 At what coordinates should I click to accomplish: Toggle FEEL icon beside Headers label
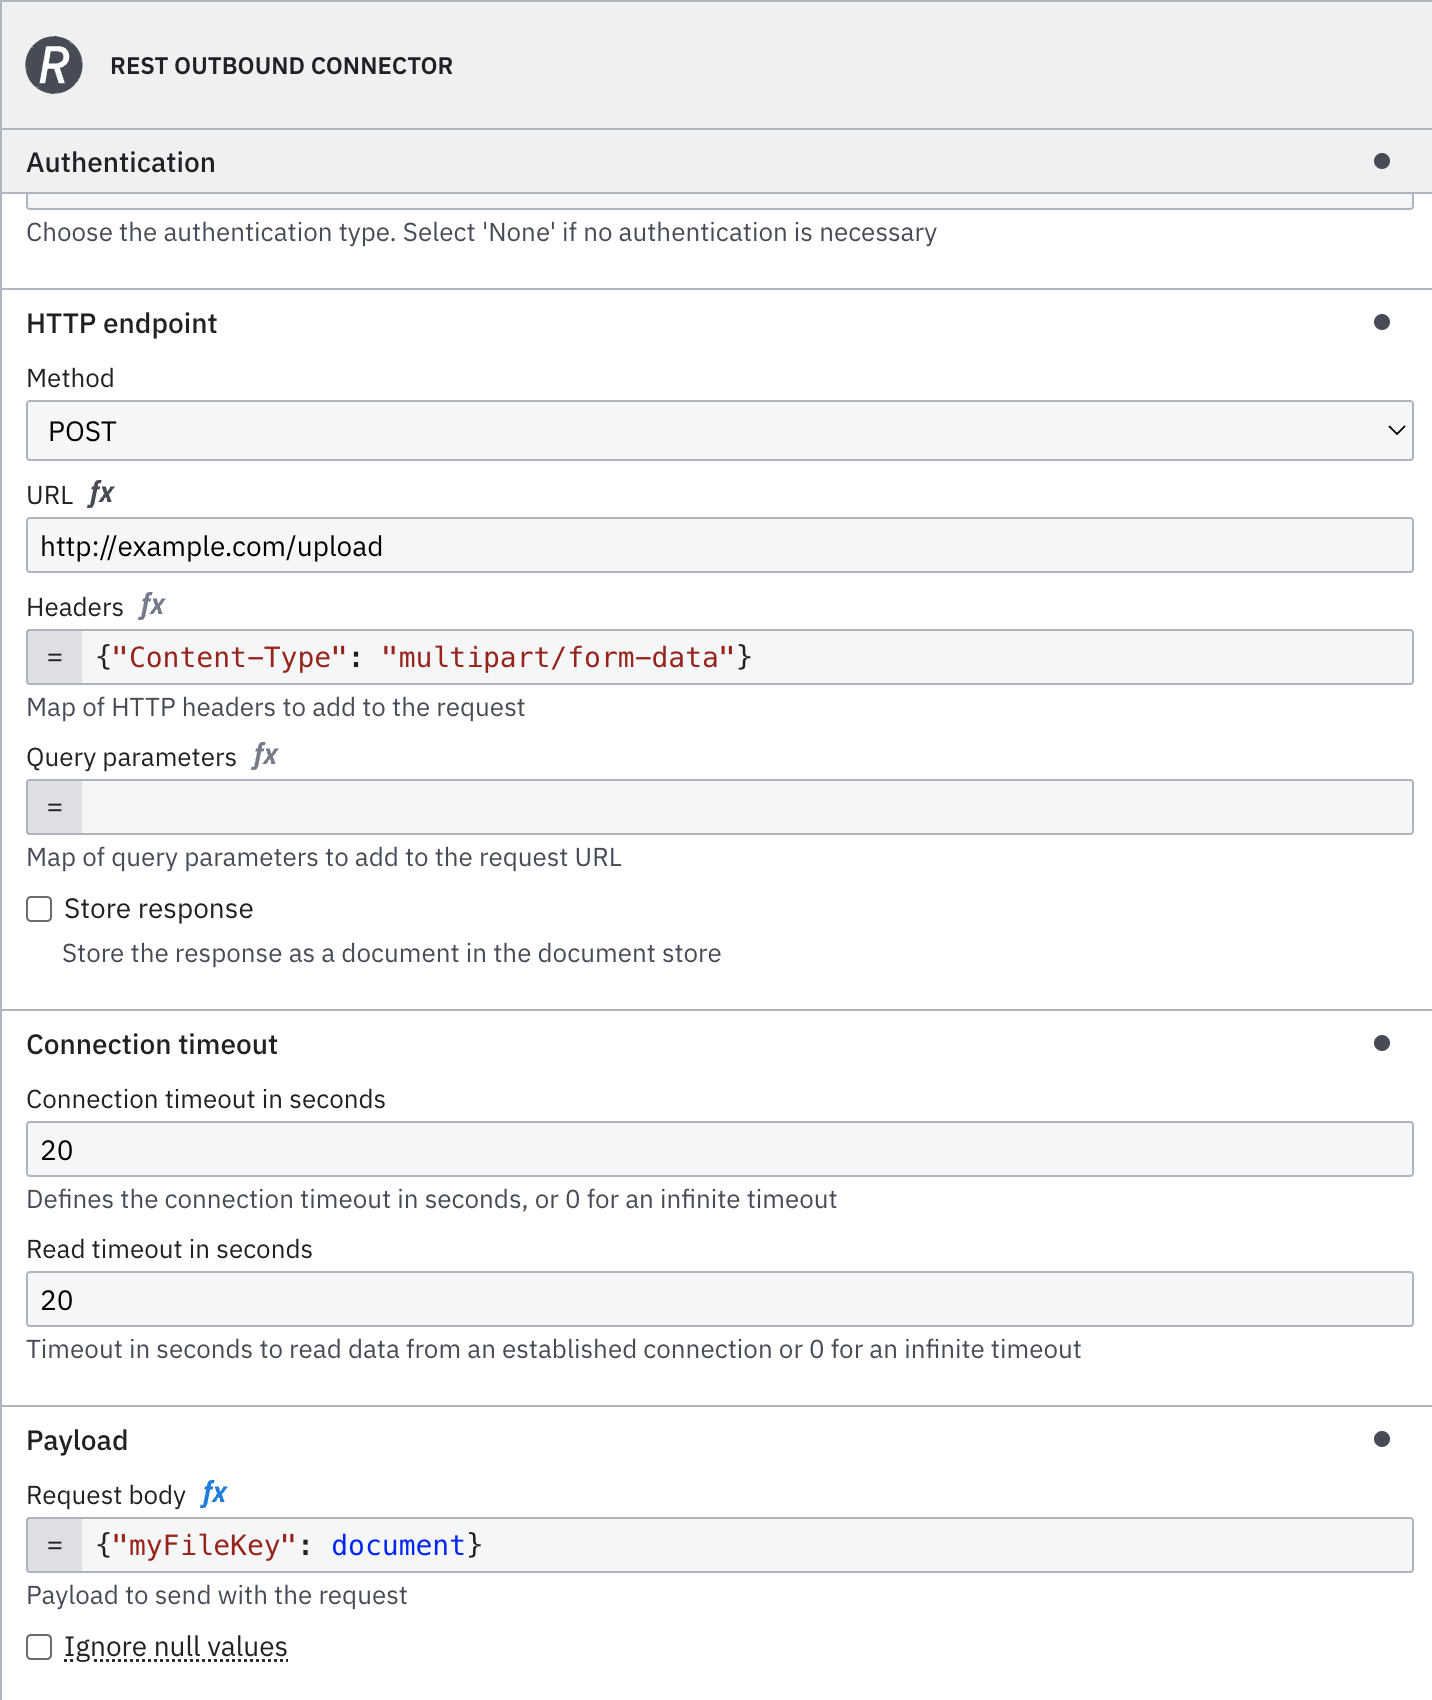point(152,606)
